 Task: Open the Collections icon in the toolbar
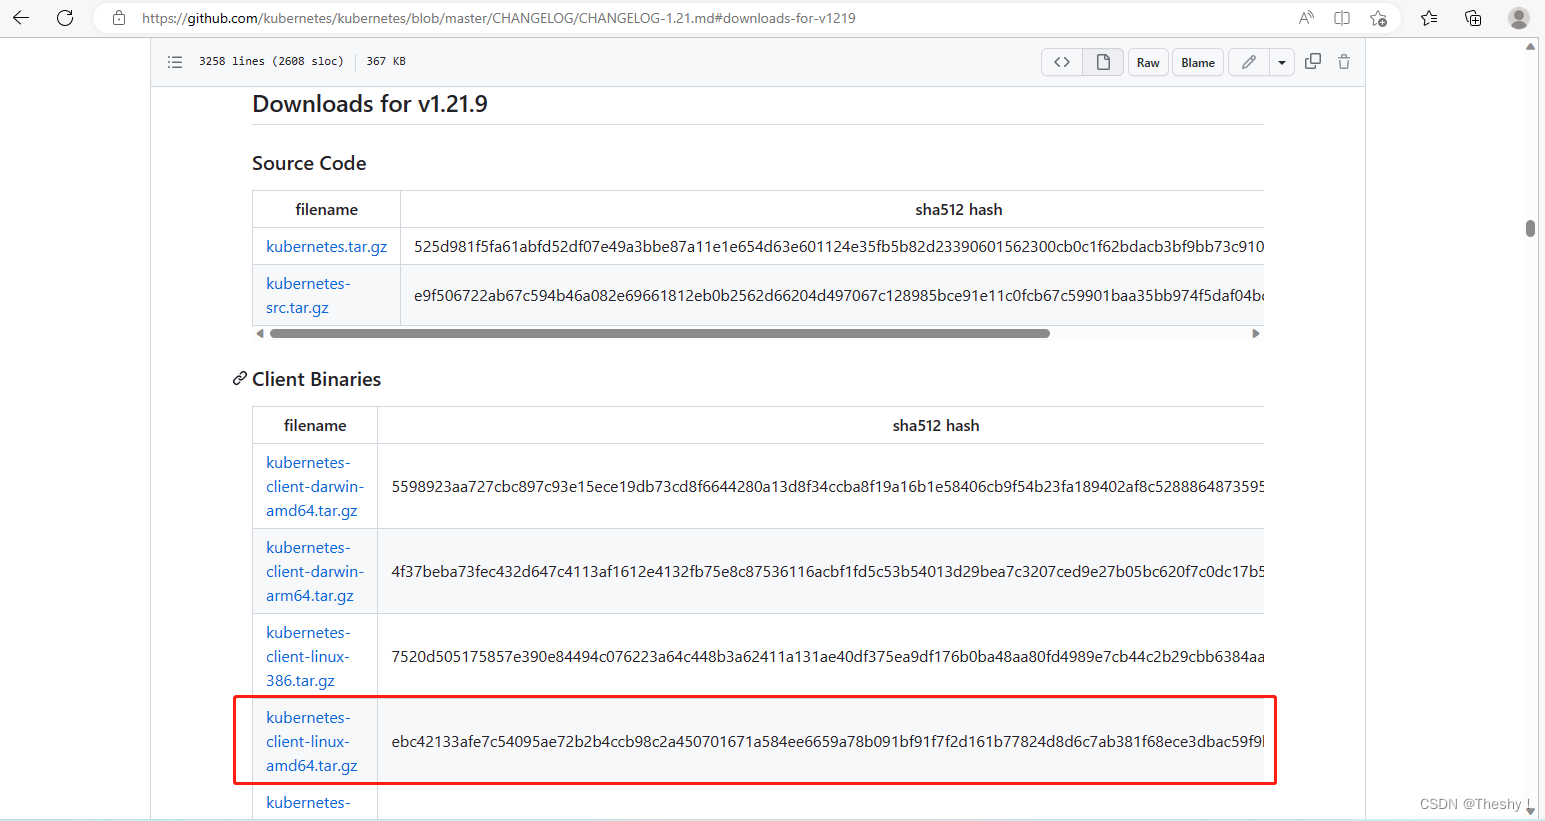1473,17
